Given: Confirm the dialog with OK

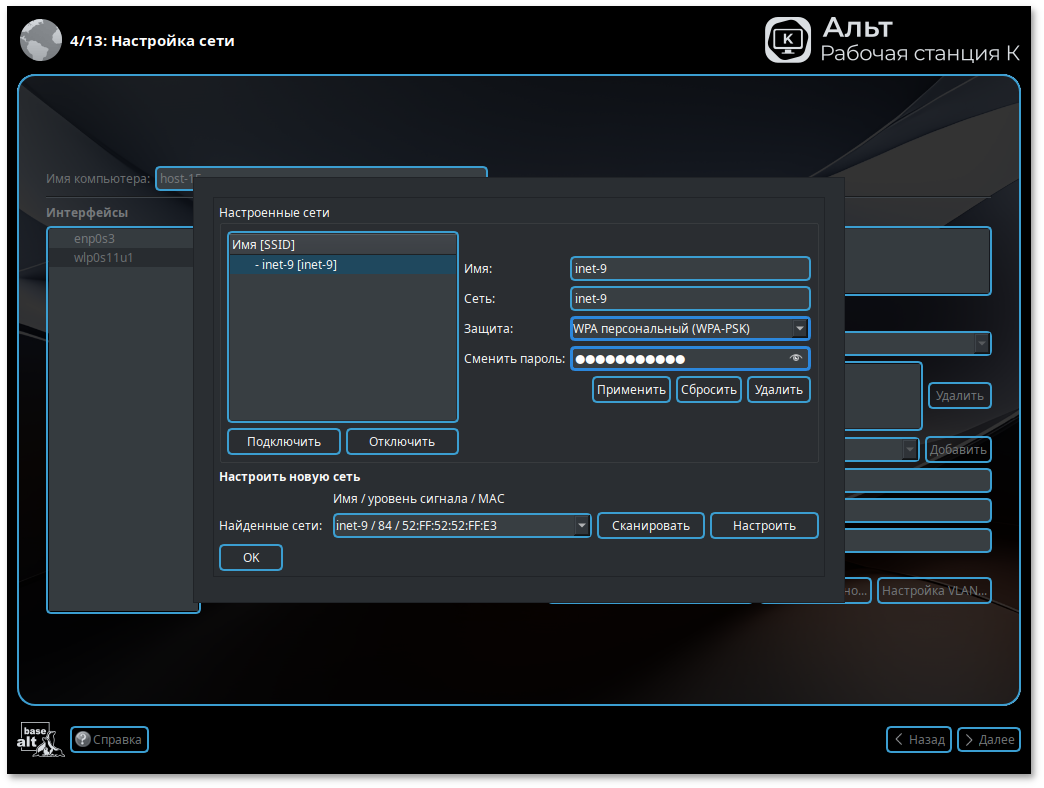Looking at the screenshot, I should (x=251, y=558).
